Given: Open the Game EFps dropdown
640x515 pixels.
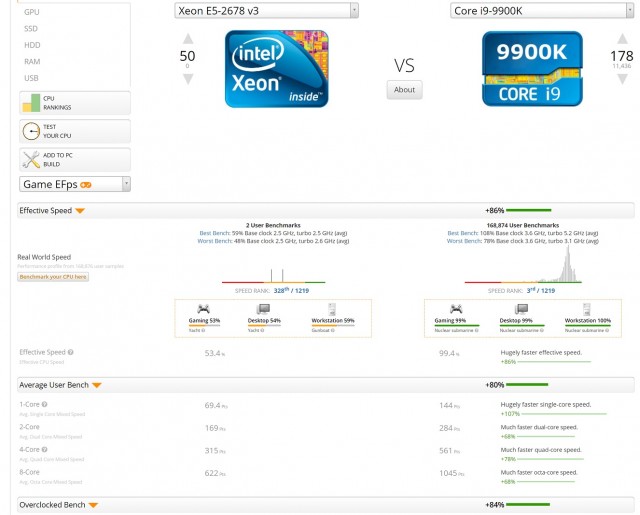Looking at the screenshot, I should point(75,184).
